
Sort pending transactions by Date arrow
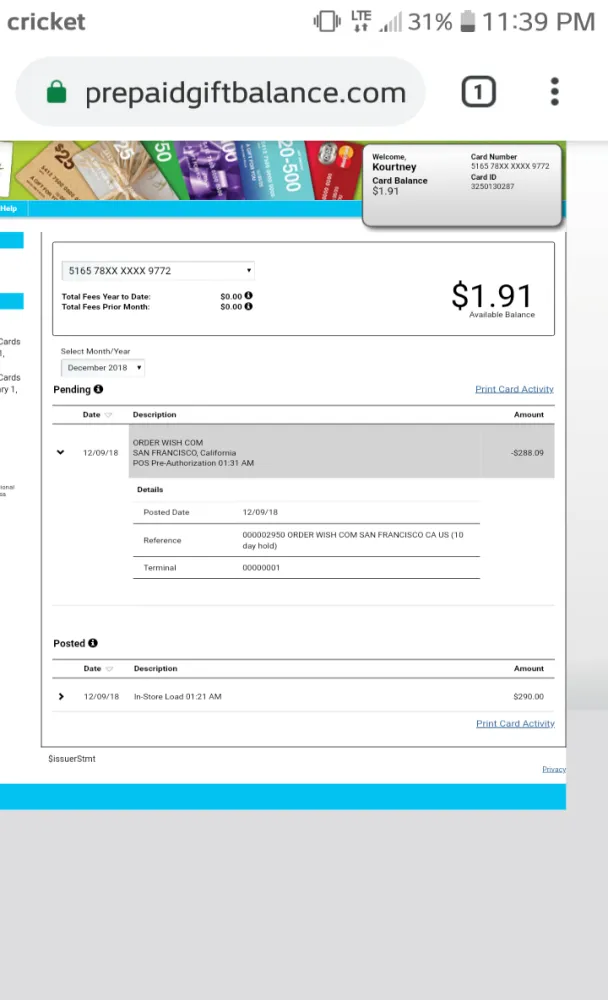(x=108, y=415)
